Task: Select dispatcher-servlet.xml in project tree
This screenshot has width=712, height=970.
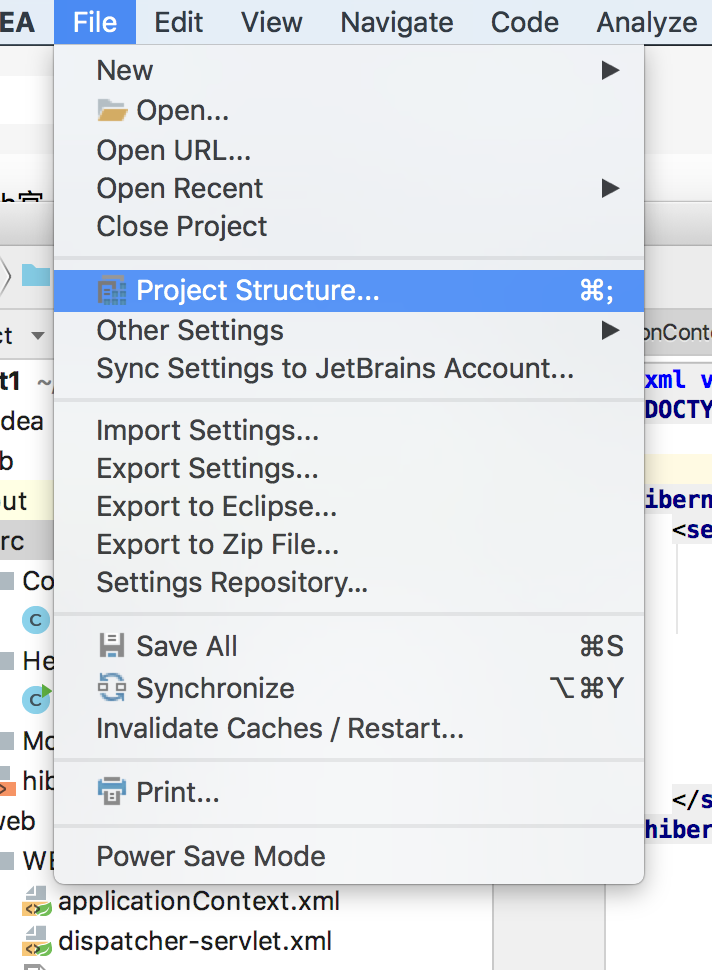Action: (x=195, y=942)
